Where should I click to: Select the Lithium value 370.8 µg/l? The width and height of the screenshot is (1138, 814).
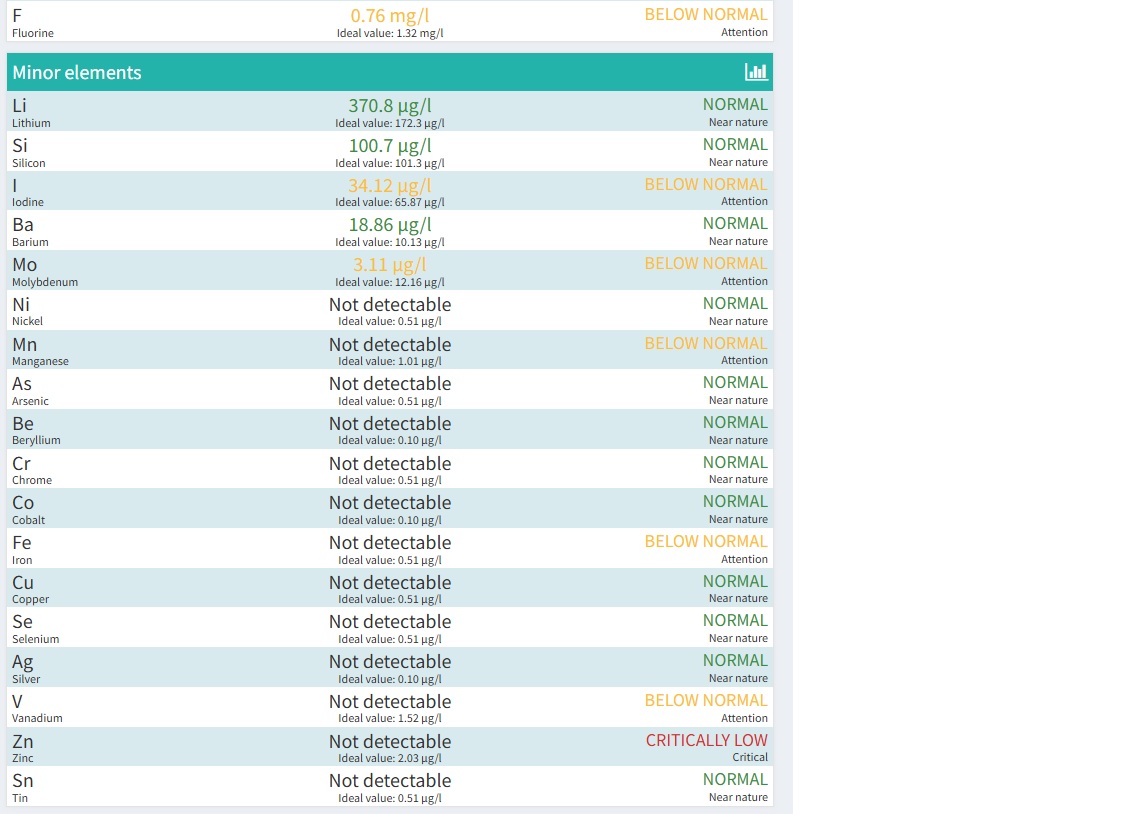[390, 106]
